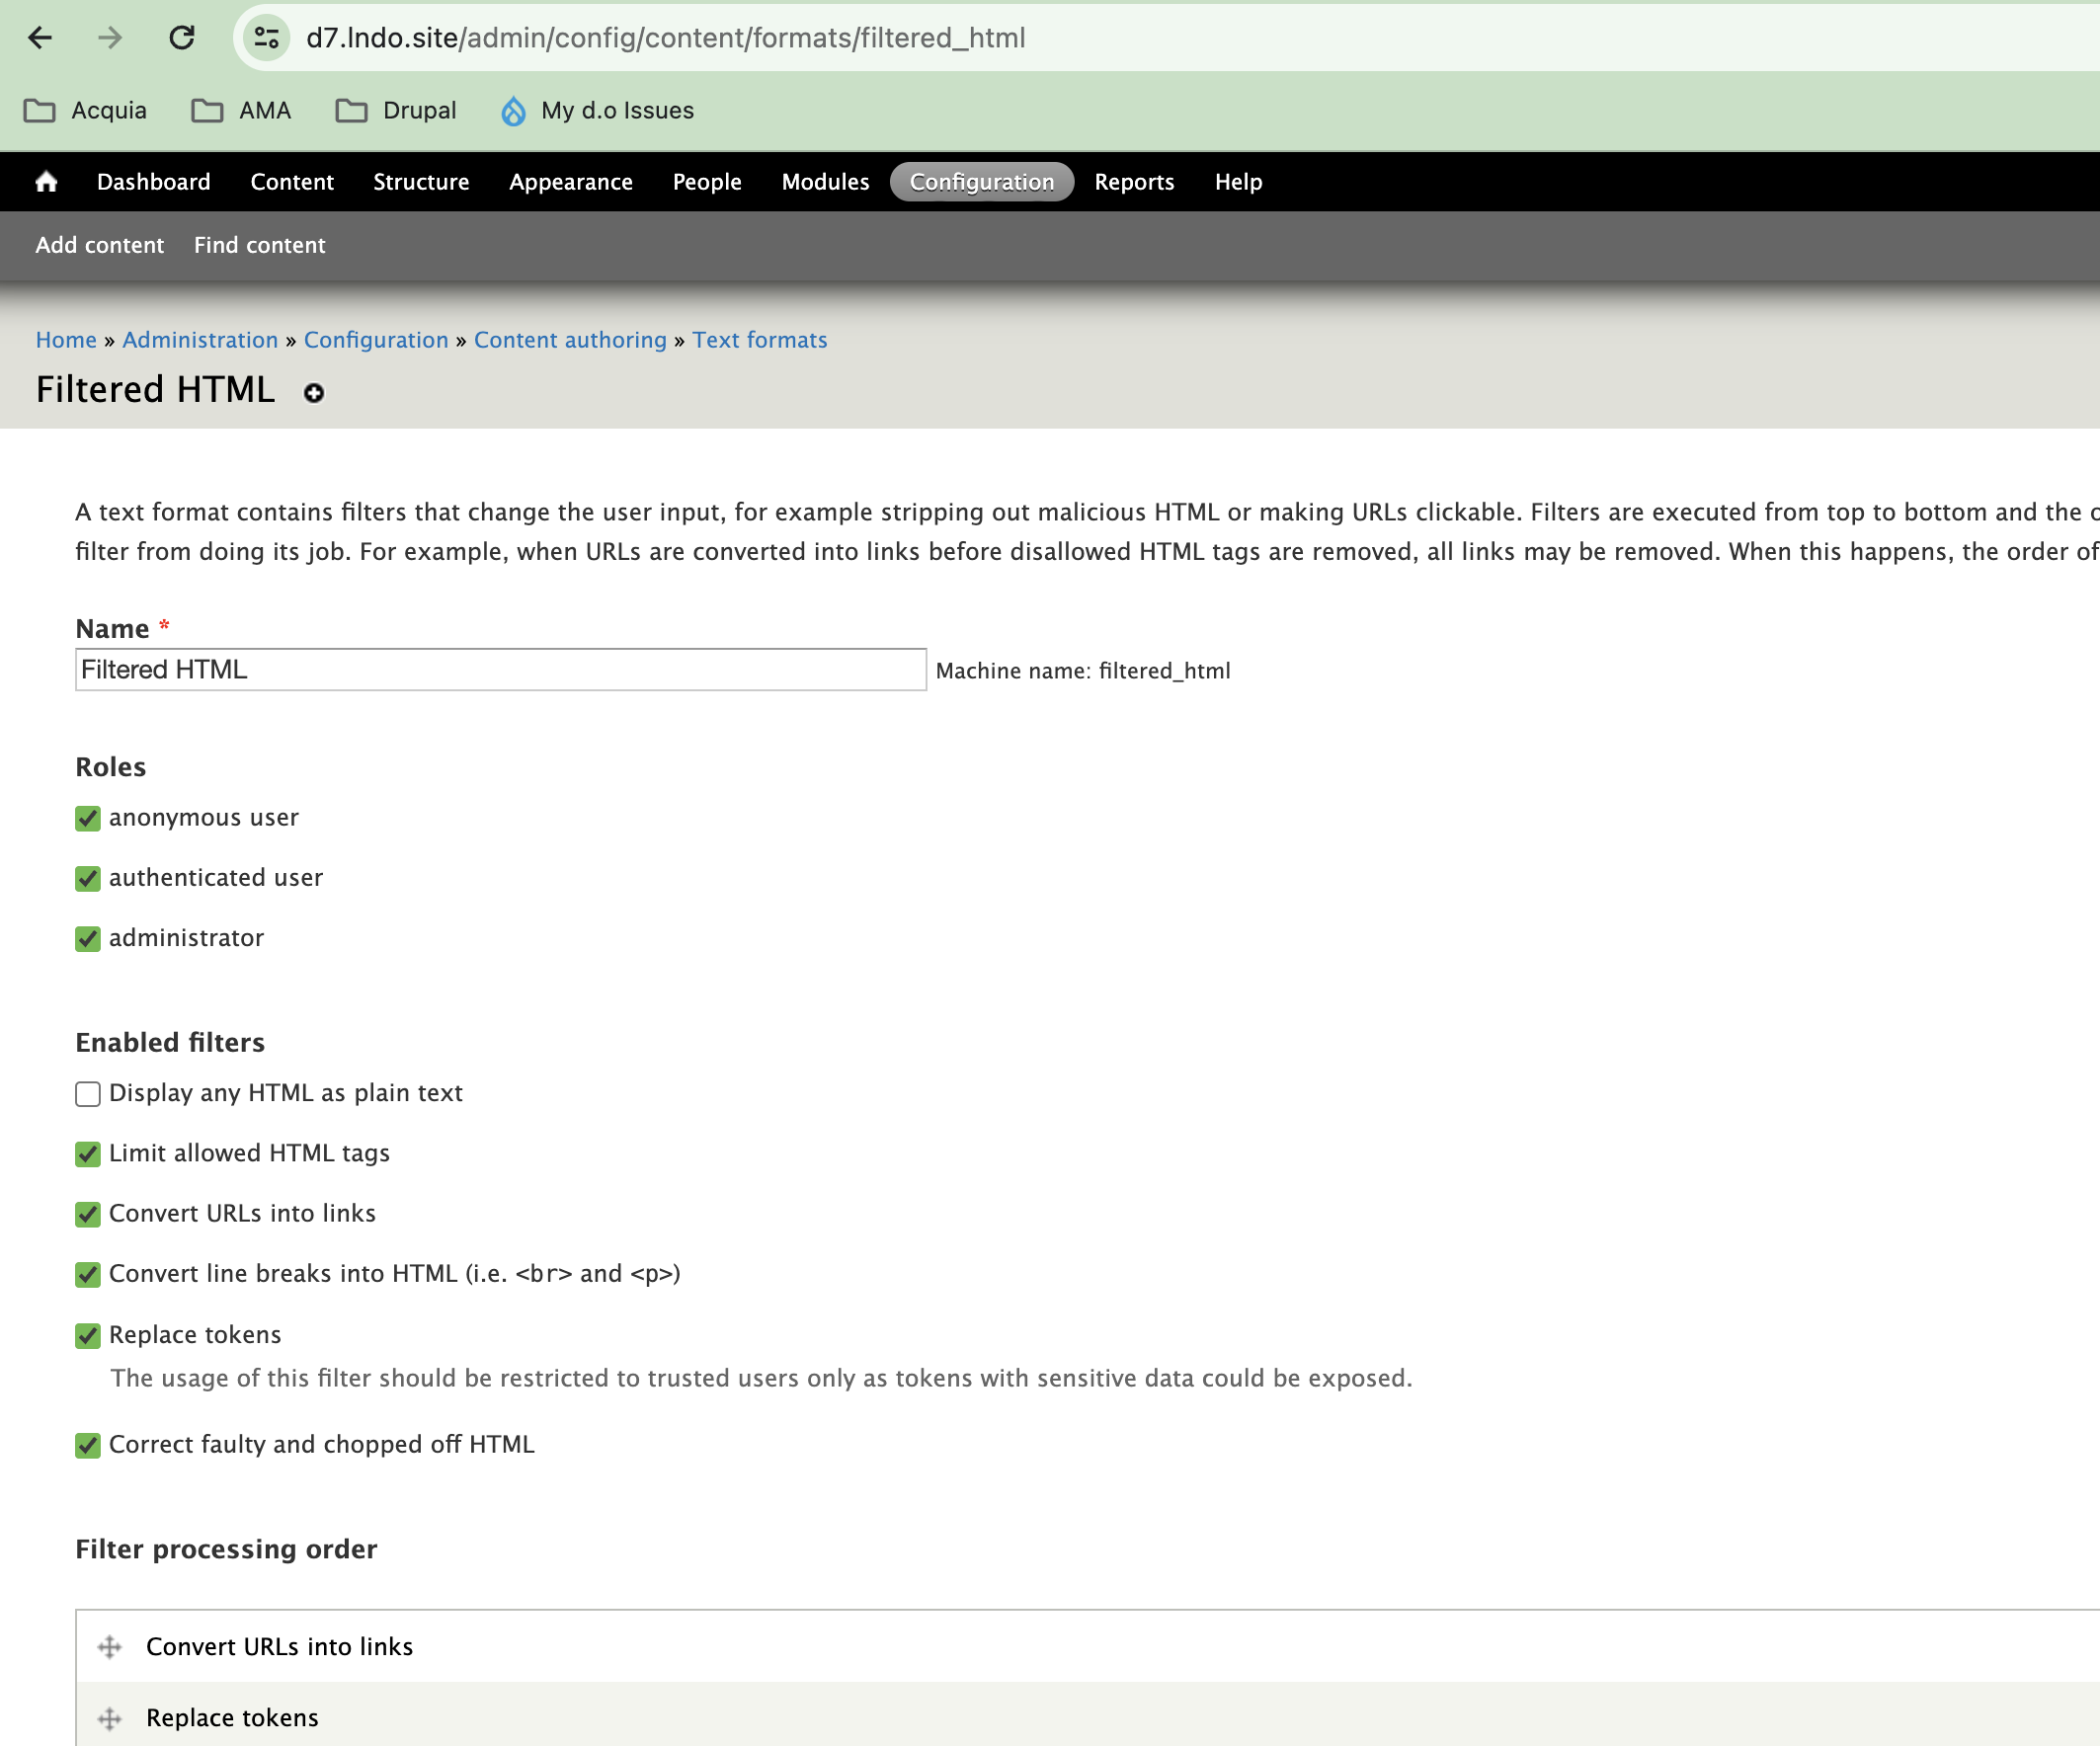Open Content authoring from the breadcrumb
The width and height of the screenshot is (2100, 1746).
tap(570, 340)
